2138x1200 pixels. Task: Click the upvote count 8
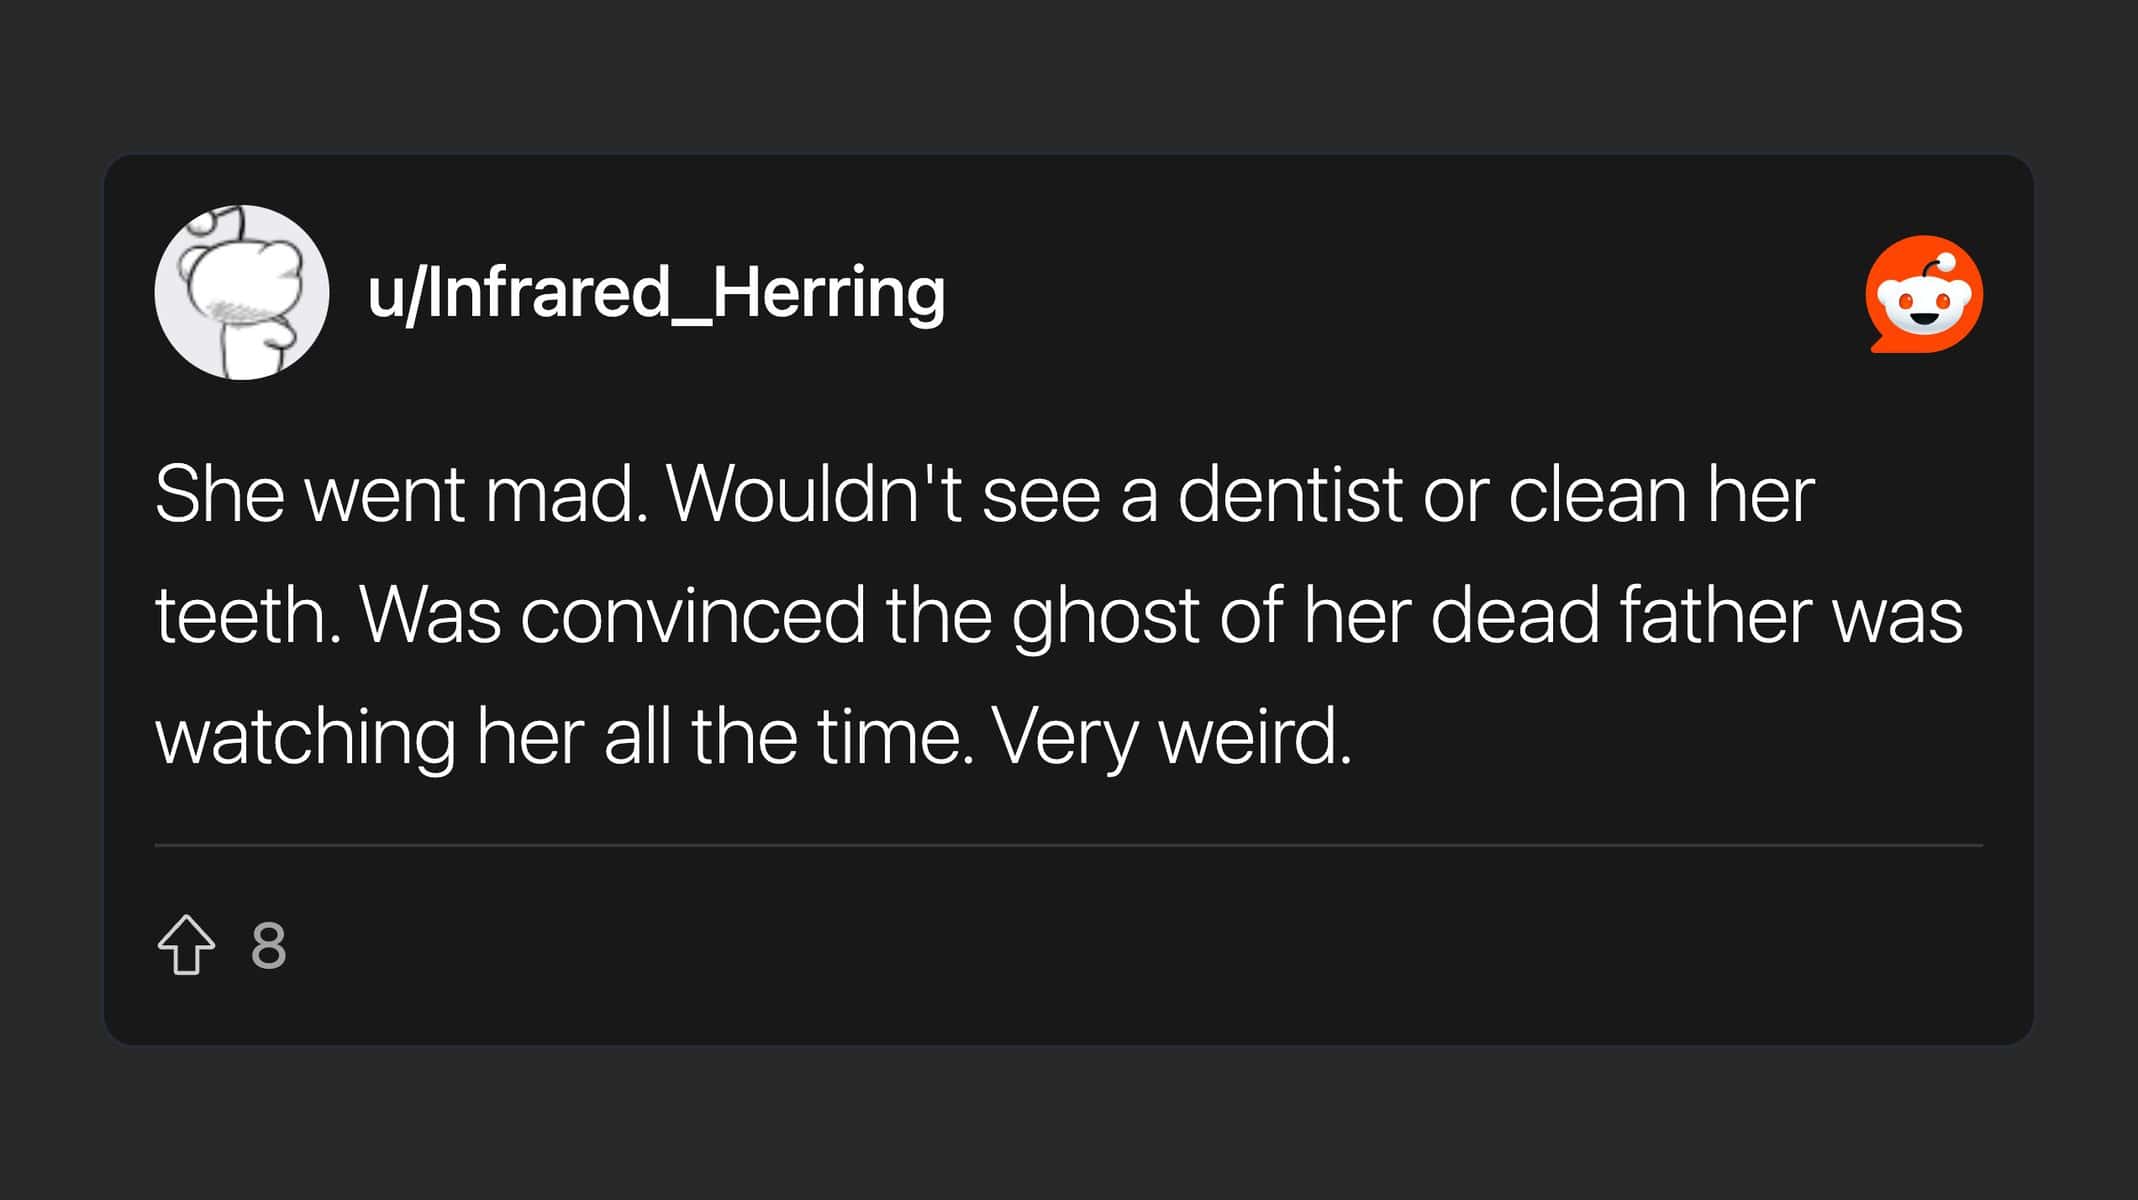click(x=268, y=945)
